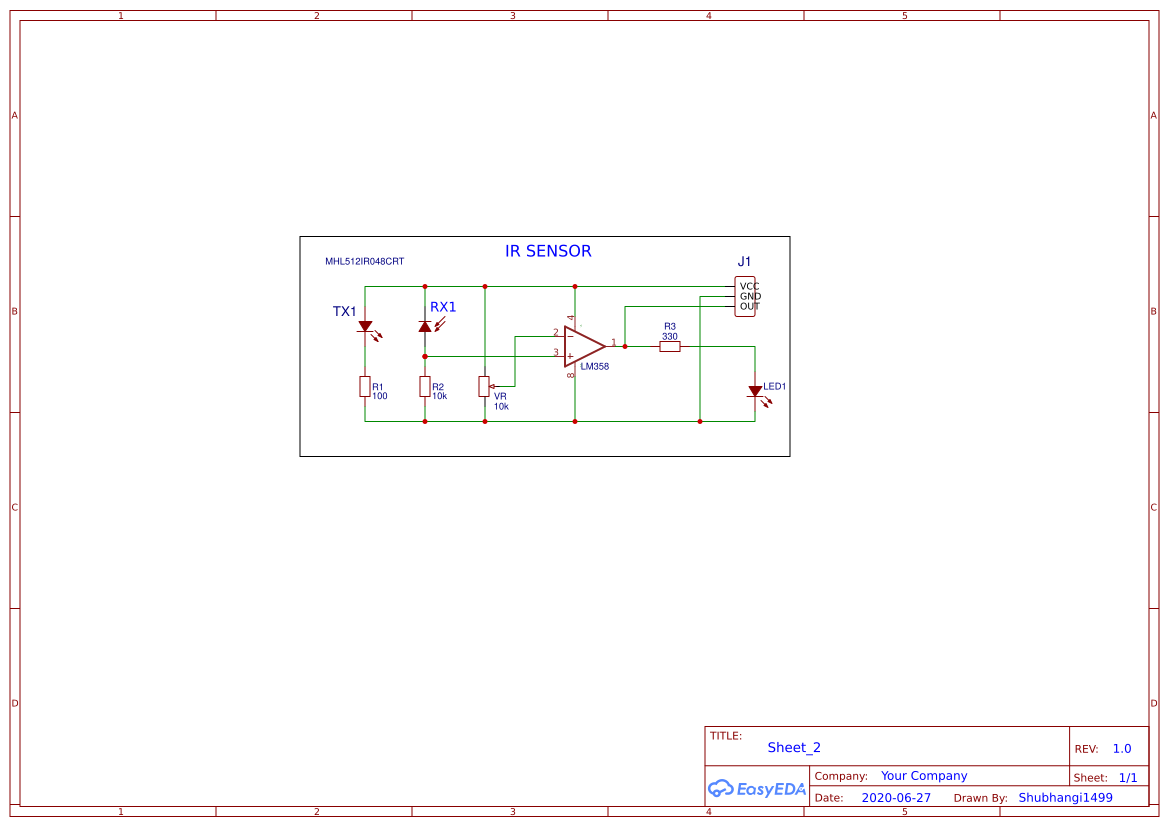Select the LED1 diode symbol
The width and height of the screenshot is (1169, 827).
click(755, 390)
